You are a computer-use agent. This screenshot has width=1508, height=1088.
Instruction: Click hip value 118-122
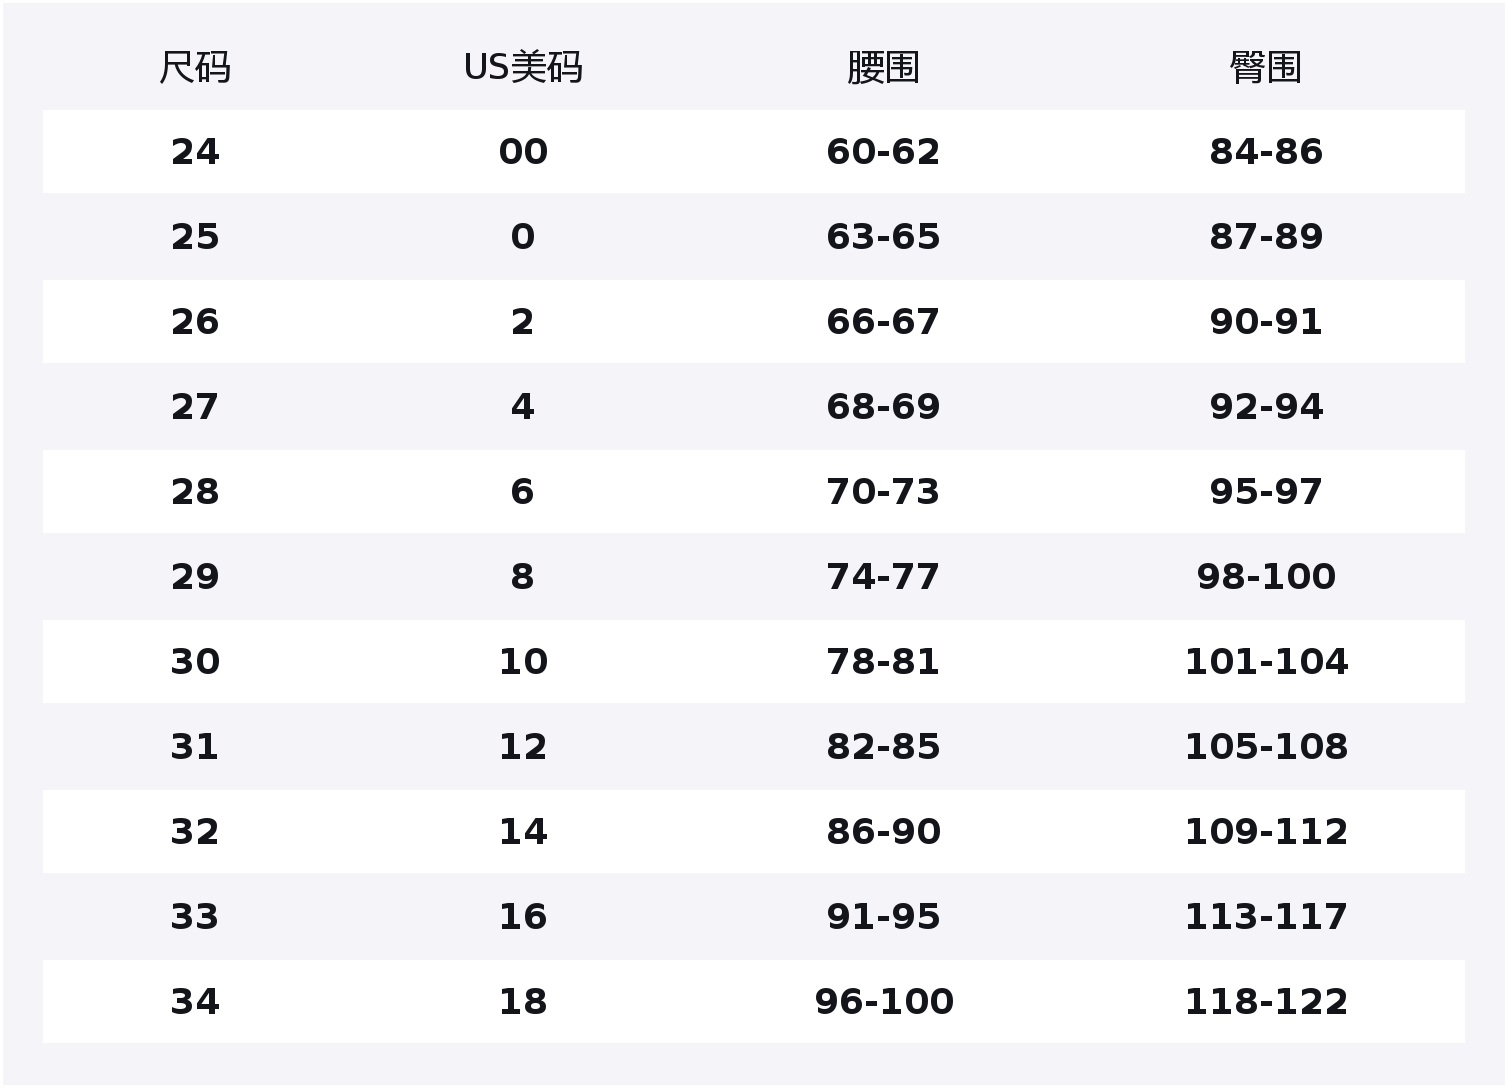click(x=1265, y=1002)
